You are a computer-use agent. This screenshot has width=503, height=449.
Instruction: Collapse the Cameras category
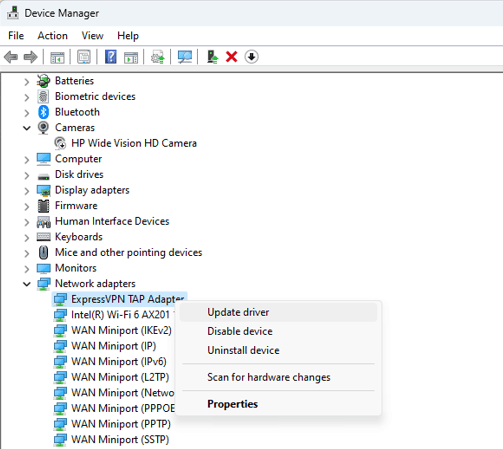27,128
